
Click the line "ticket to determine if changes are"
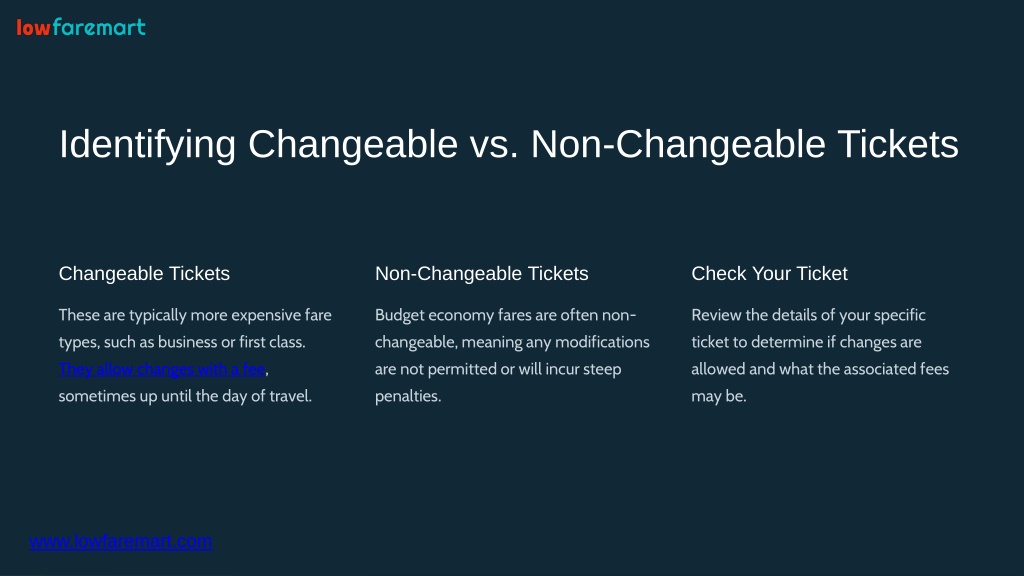pyautogui.click(x=807, y=342)
